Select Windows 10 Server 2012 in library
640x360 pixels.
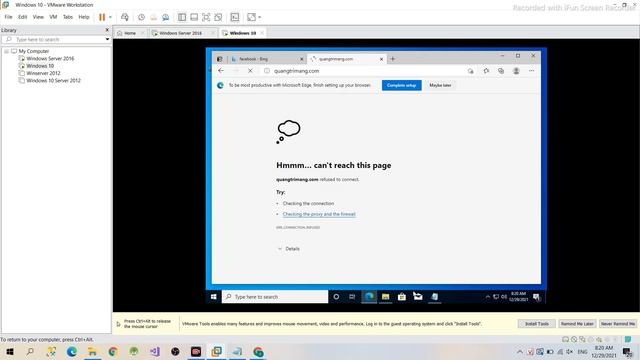pos(53,80)
